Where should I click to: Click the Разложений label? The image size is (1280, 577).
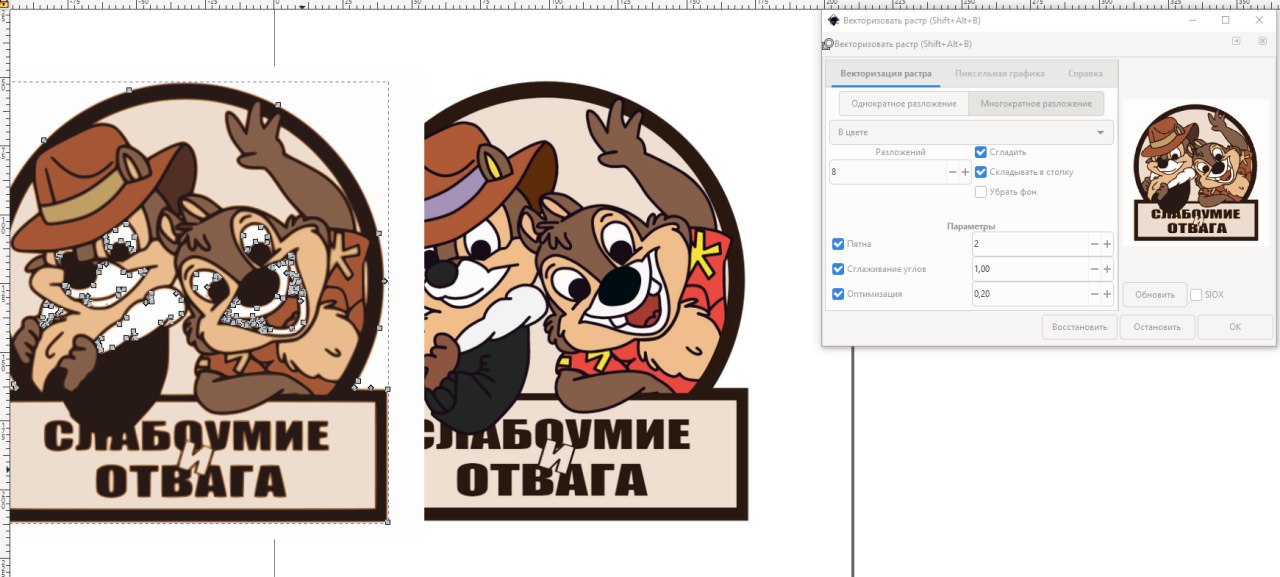[900, 152]
